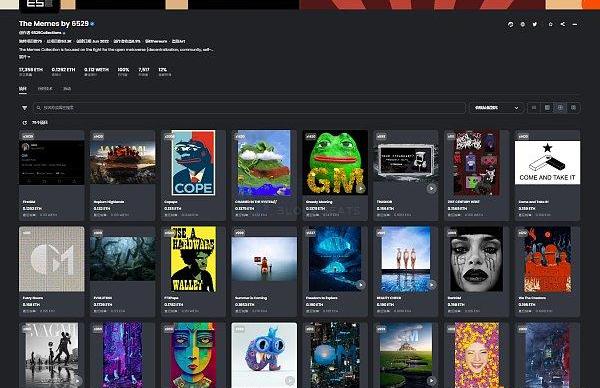Add collection to watchlist star icon

tap(550, 24)
